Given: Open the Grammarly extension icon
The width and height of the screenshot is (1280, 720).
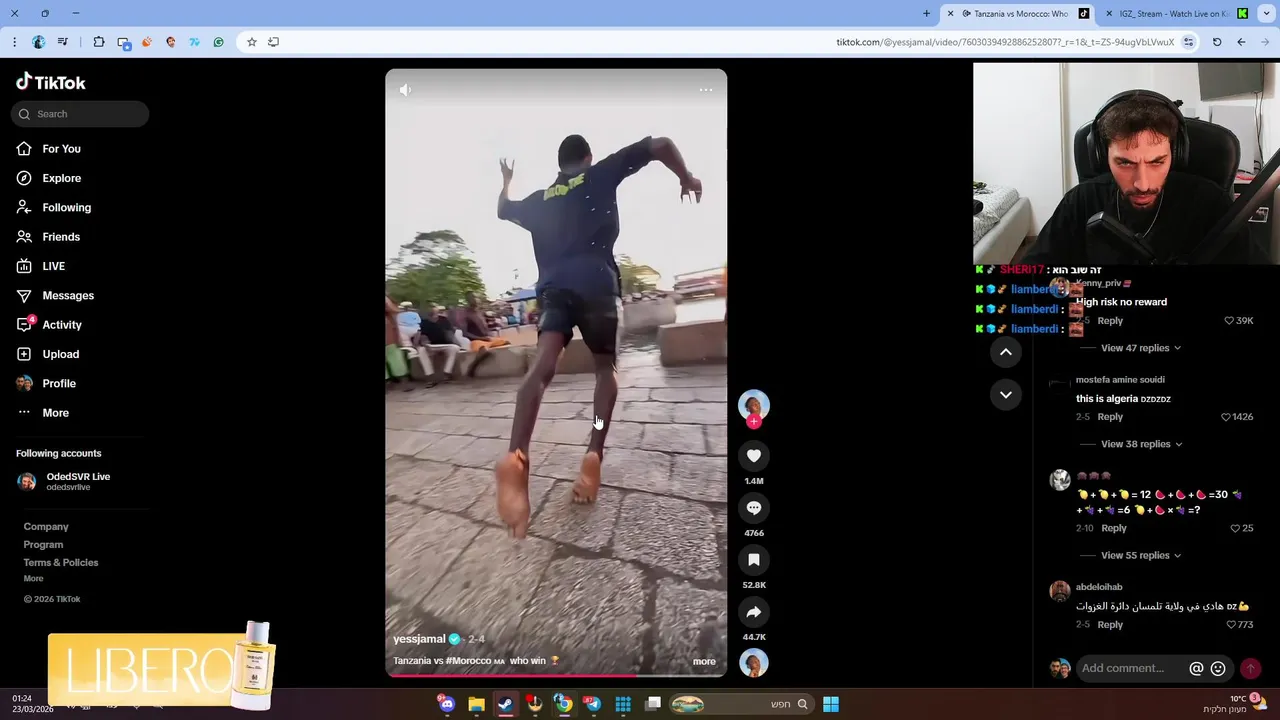Looking at the screenshot, I should click(218, 42).
